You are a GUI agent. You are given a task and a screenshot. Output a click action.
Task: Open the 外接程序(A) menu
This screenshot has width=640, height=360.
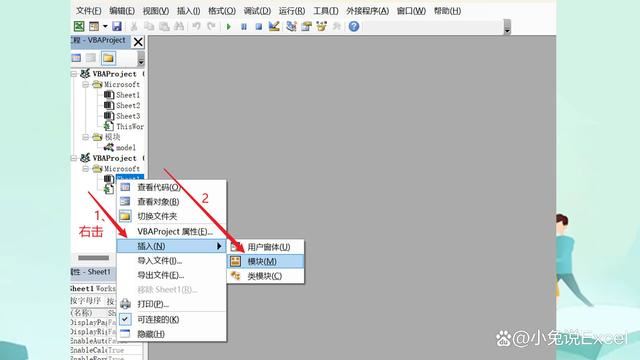click(367, 11)
